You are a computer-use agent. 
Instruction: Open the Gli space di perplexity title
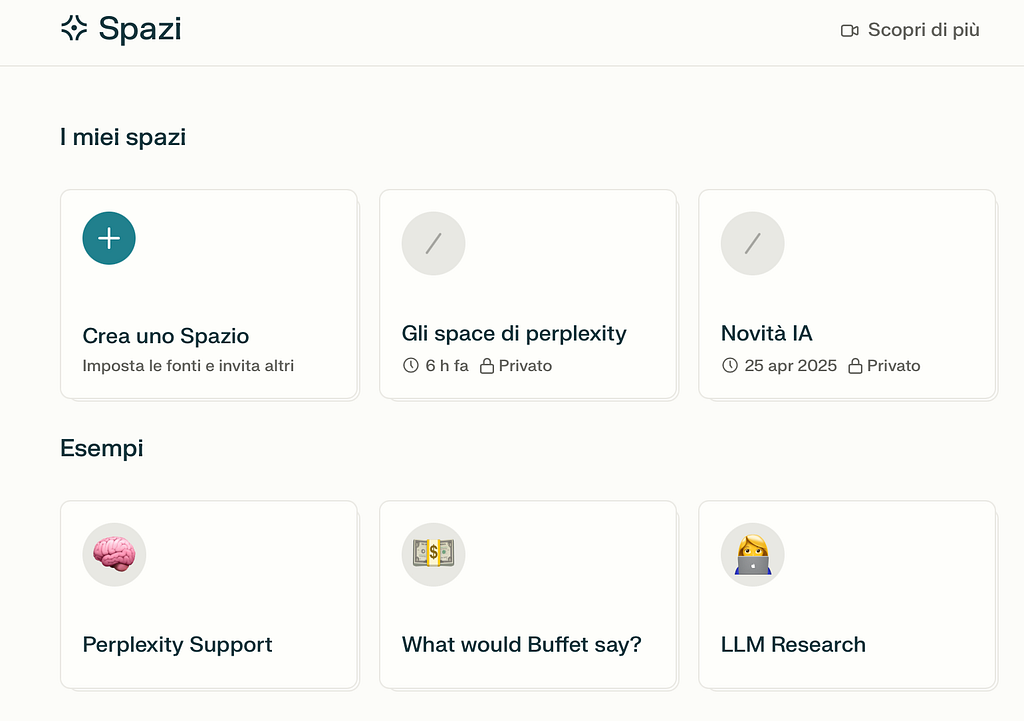click(514, 334)
